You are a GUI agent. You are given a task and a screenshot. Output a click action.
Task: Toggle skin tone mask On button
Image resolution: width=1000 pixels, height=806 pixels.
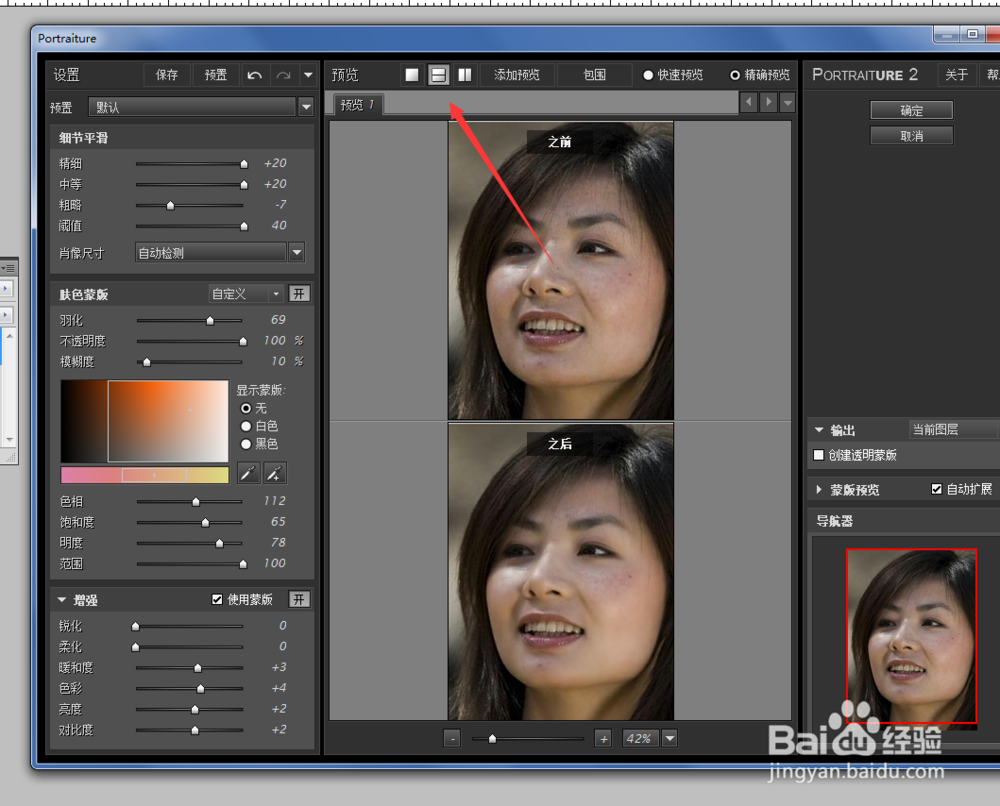(299, 294)
